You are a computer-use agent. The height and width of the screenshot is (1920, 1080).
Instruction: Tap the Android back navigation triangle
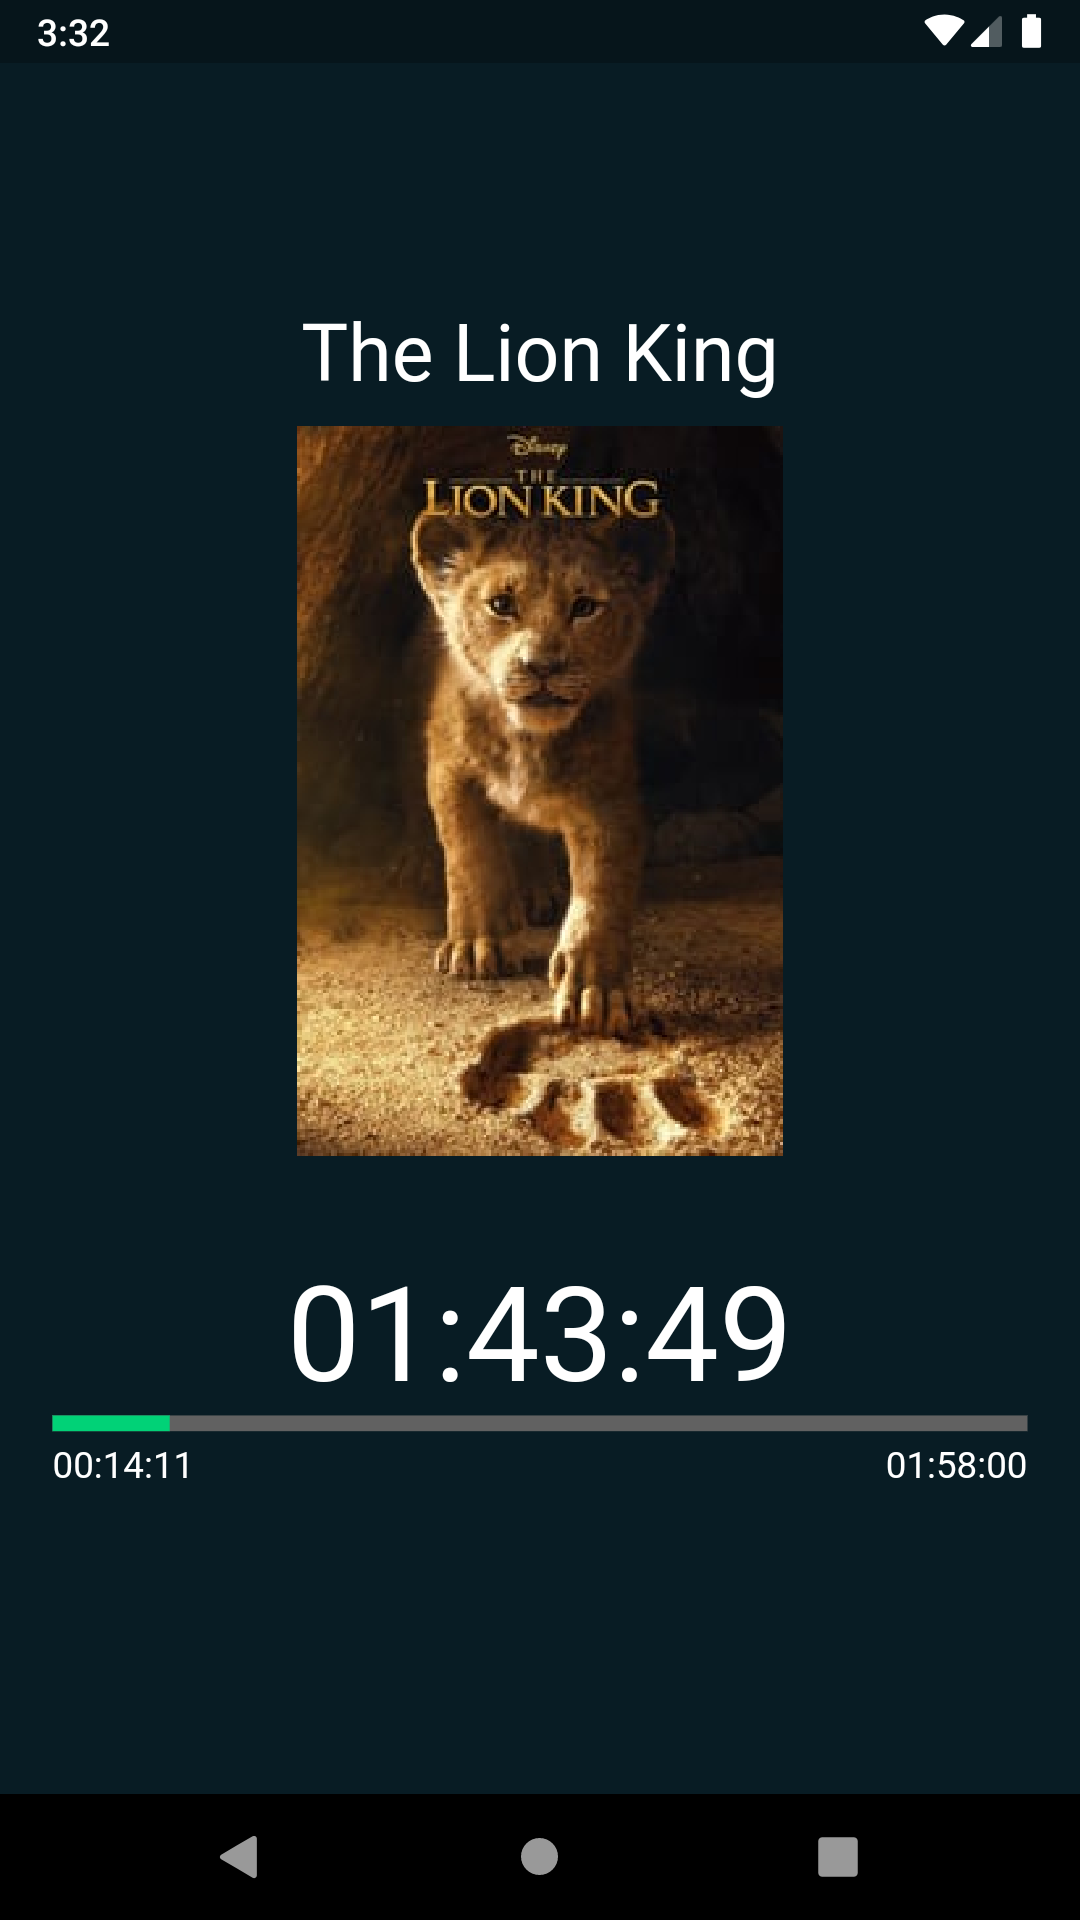[x=239, y=1857]
